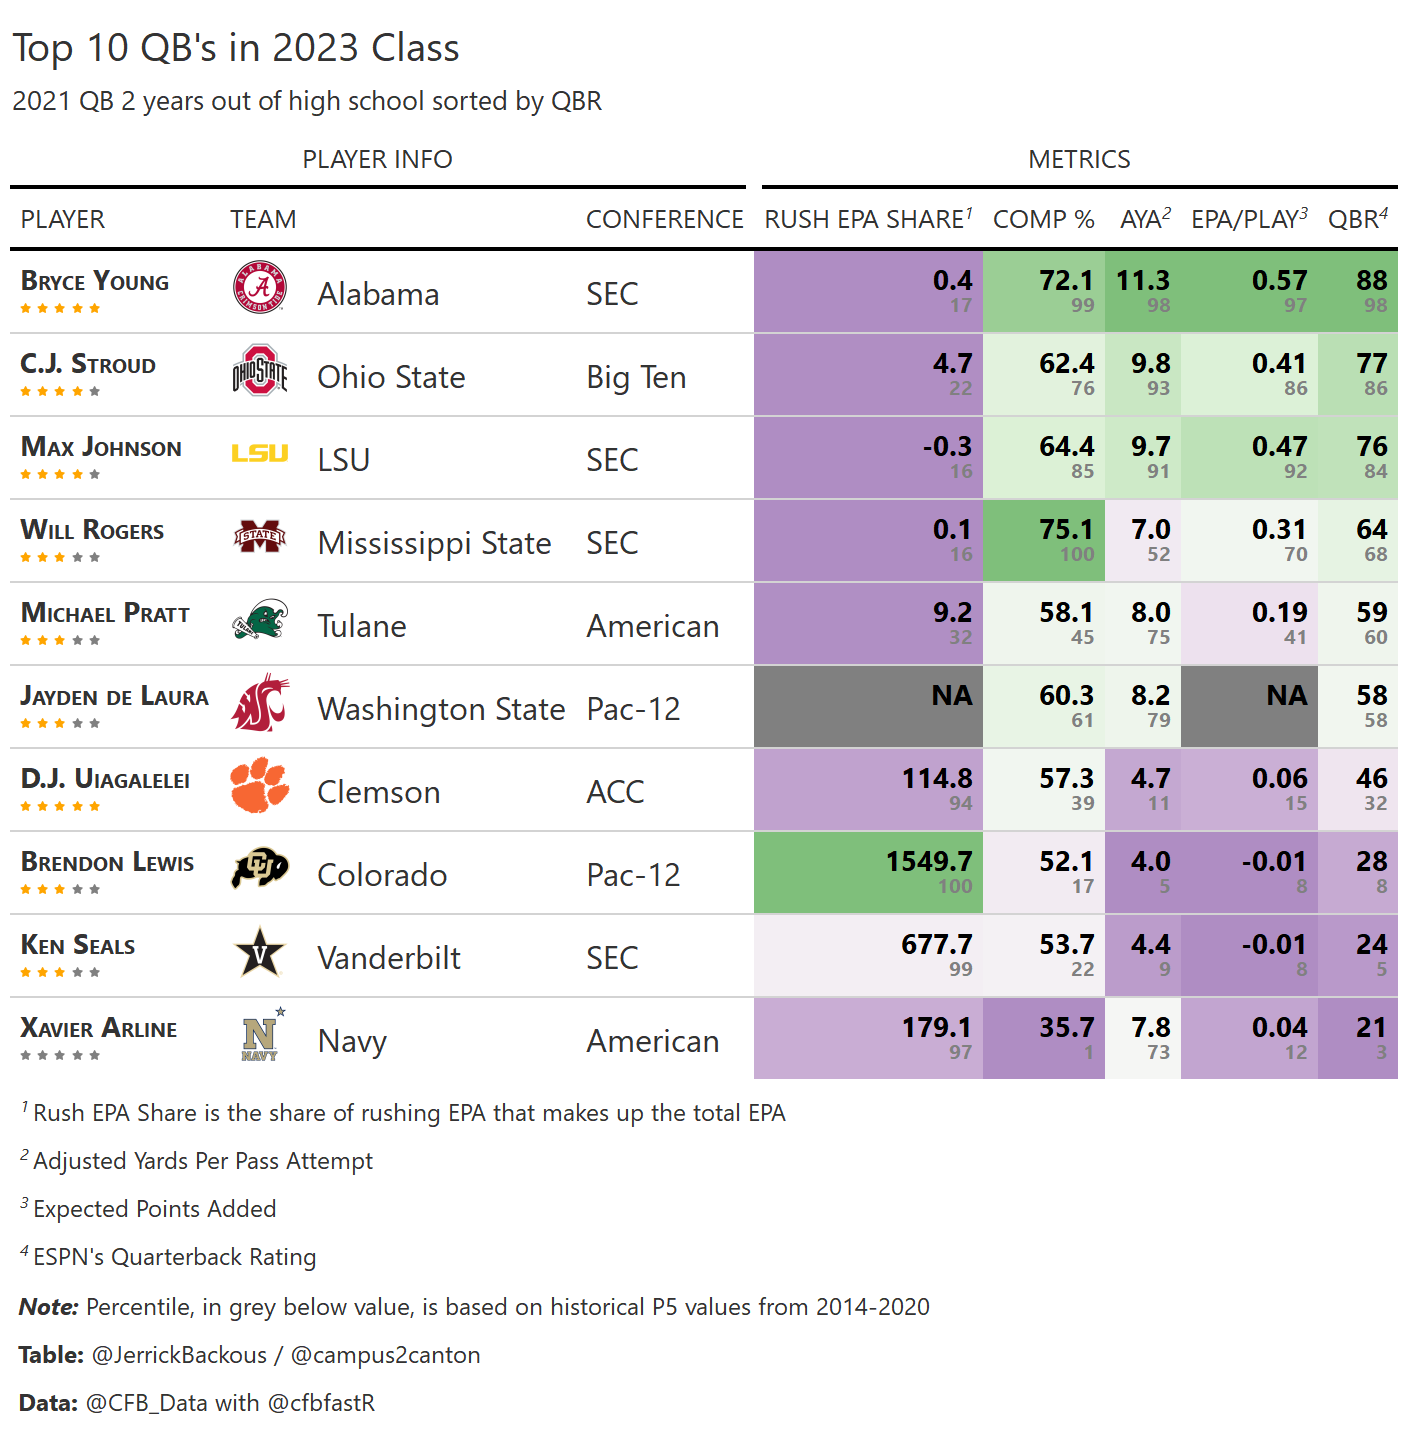Click the Colorado Buffaloes logo

tap(260, 869)
